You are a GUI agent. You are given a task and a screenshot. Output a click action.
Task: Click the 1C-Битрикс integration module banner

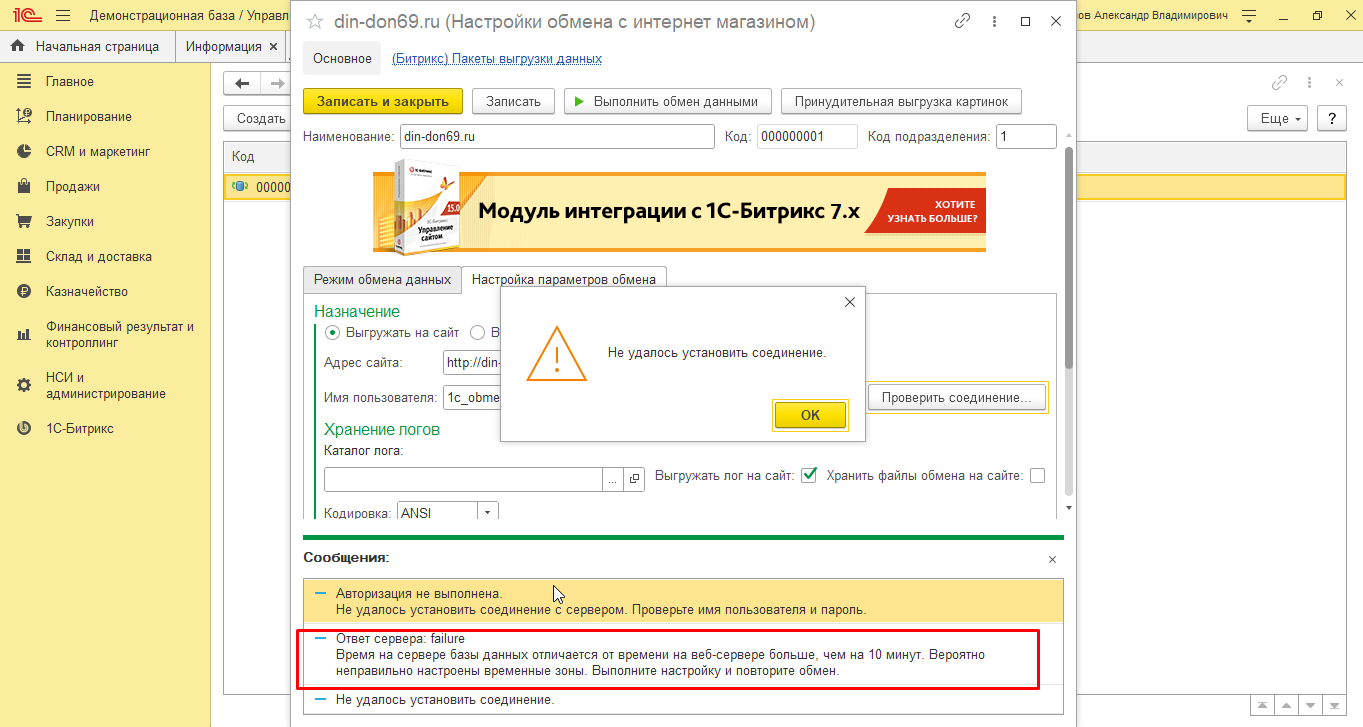[679, 211]
